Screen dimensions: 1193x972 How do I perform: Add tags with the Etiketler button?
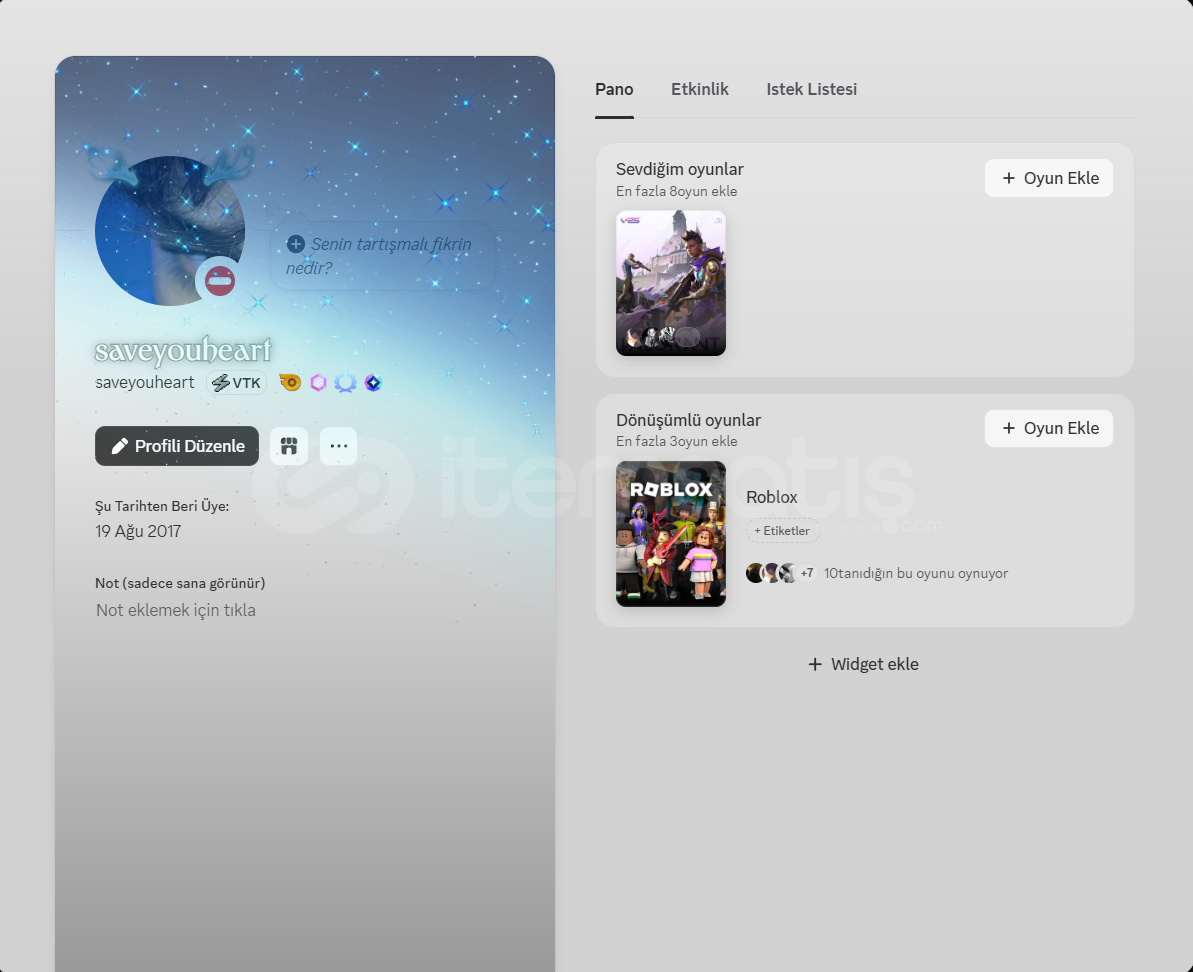pyautogui.click(x=782, y=531)
